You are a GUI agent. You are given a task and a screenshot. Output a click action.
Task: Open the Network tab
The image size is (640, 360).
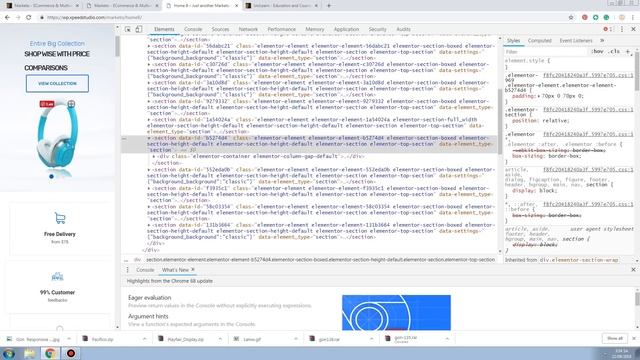(248, 29)
